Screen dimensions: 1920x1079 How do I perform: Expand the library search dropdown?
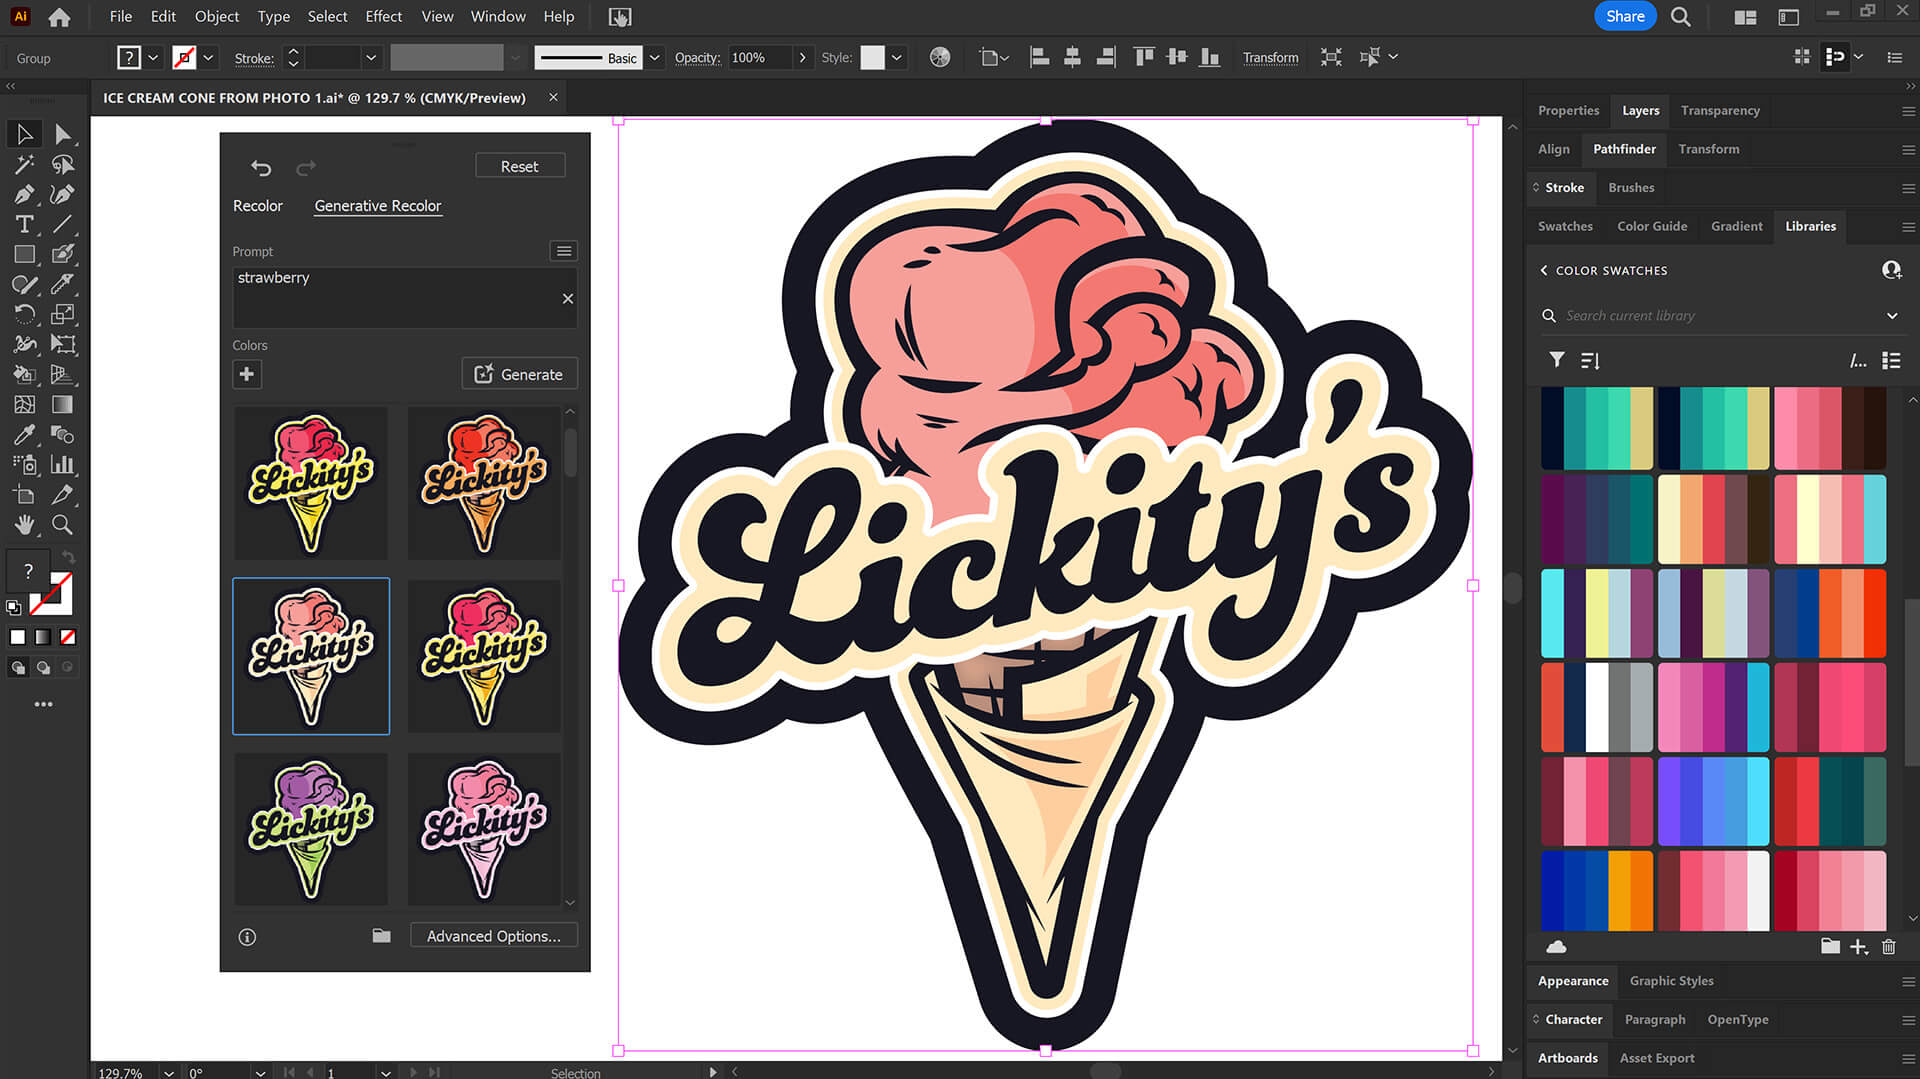pyautogui.click(x=1892, y=316)
